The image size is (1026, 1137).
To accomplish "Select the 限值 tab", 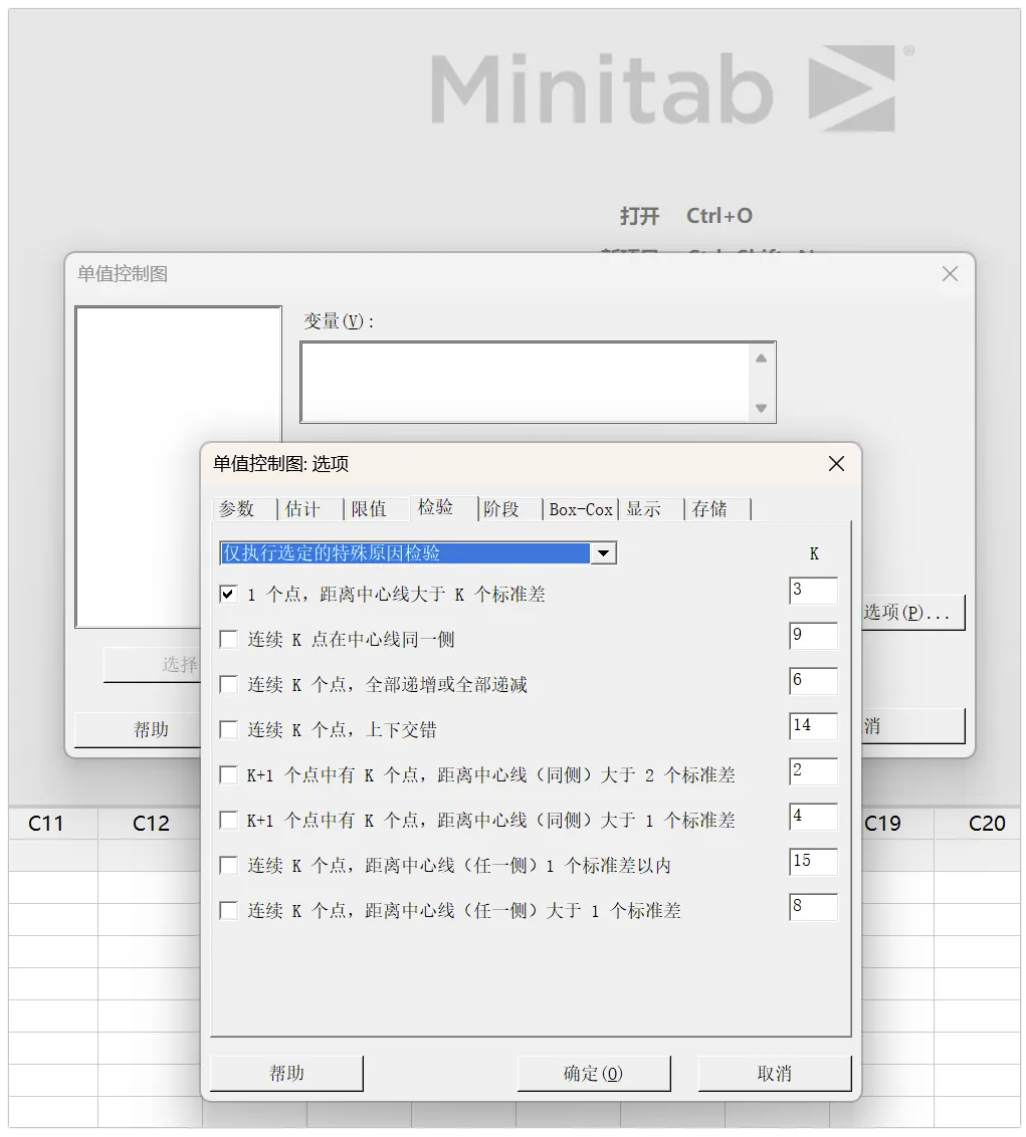I will tap(369, 509).
